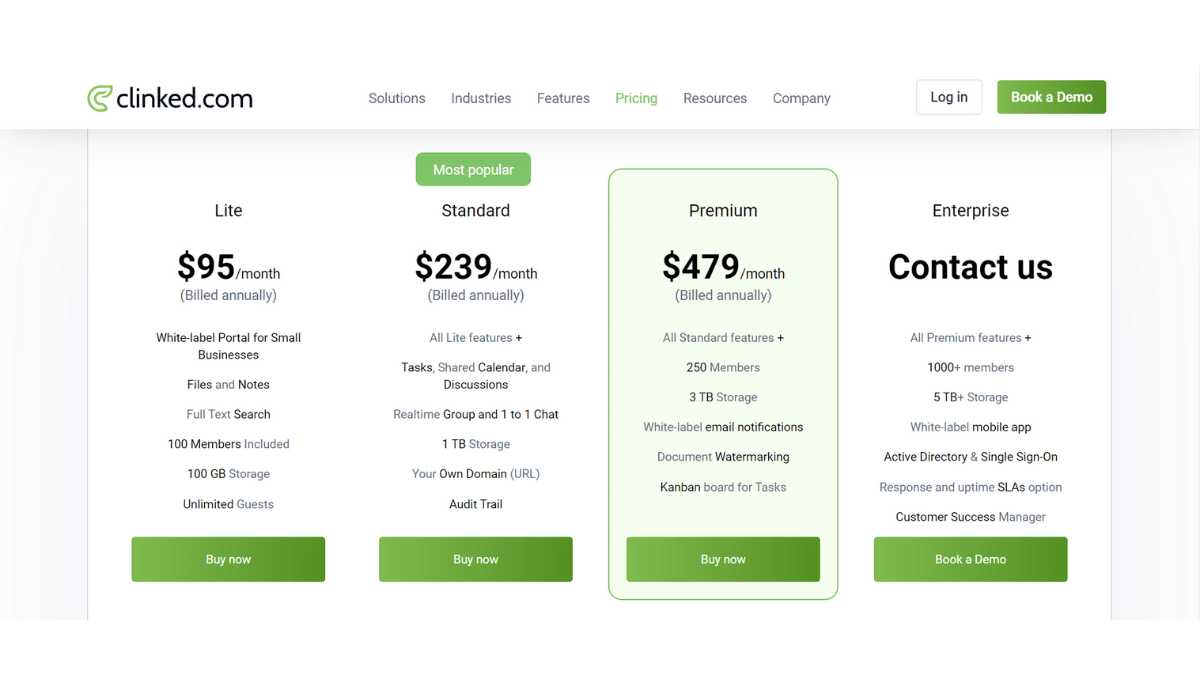Viewport: 1200px width, 685px height.
Task: Click the Log in button
Action: (949, 97)
